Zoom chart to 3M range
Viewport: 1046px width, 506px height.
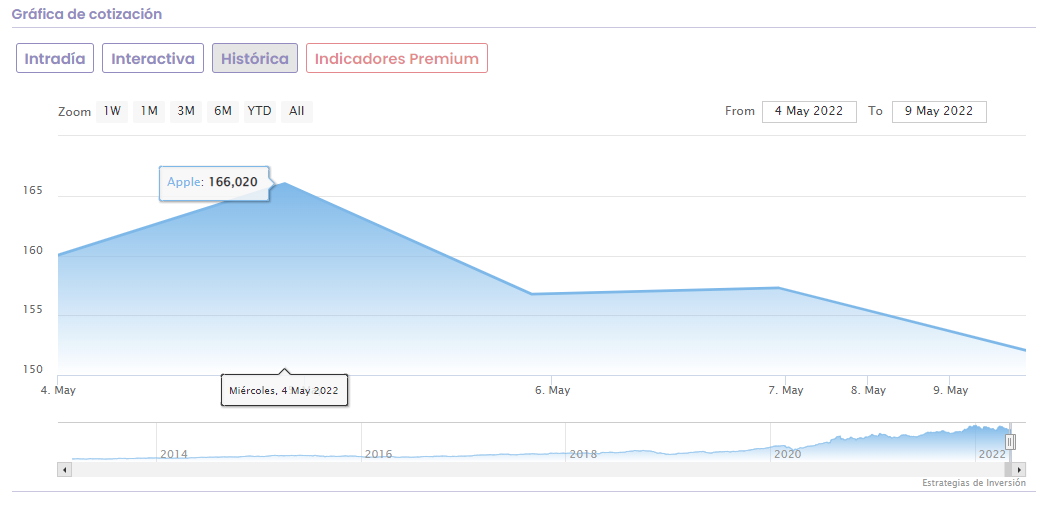(x=186, y=111)
